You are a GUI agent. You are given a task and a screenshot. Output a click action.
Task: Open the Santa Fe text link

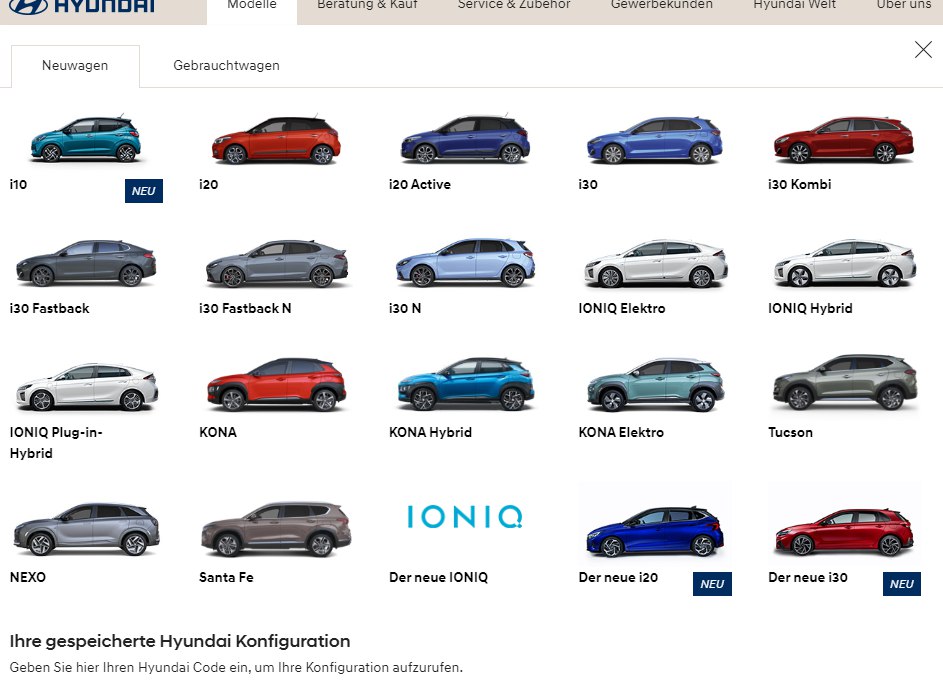click(x=226, y=577)
